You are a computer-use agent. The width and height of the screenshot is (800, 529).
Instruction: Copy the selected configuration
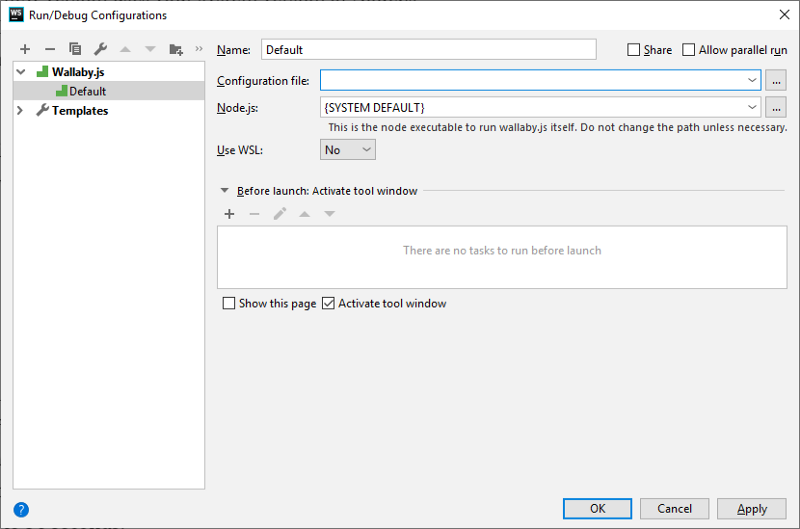click(x=75, y=49)
